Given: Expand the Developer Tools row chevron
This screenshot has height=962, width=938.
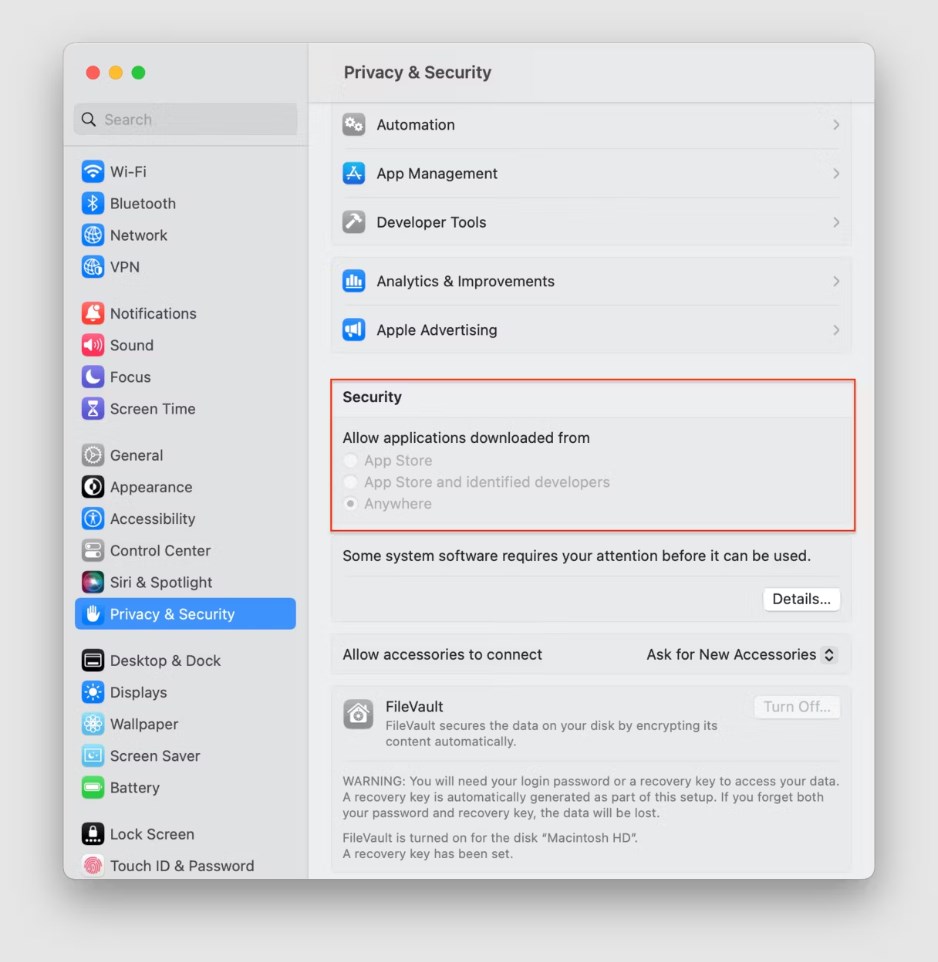Looking at the screenshot, I should (836, 223).
